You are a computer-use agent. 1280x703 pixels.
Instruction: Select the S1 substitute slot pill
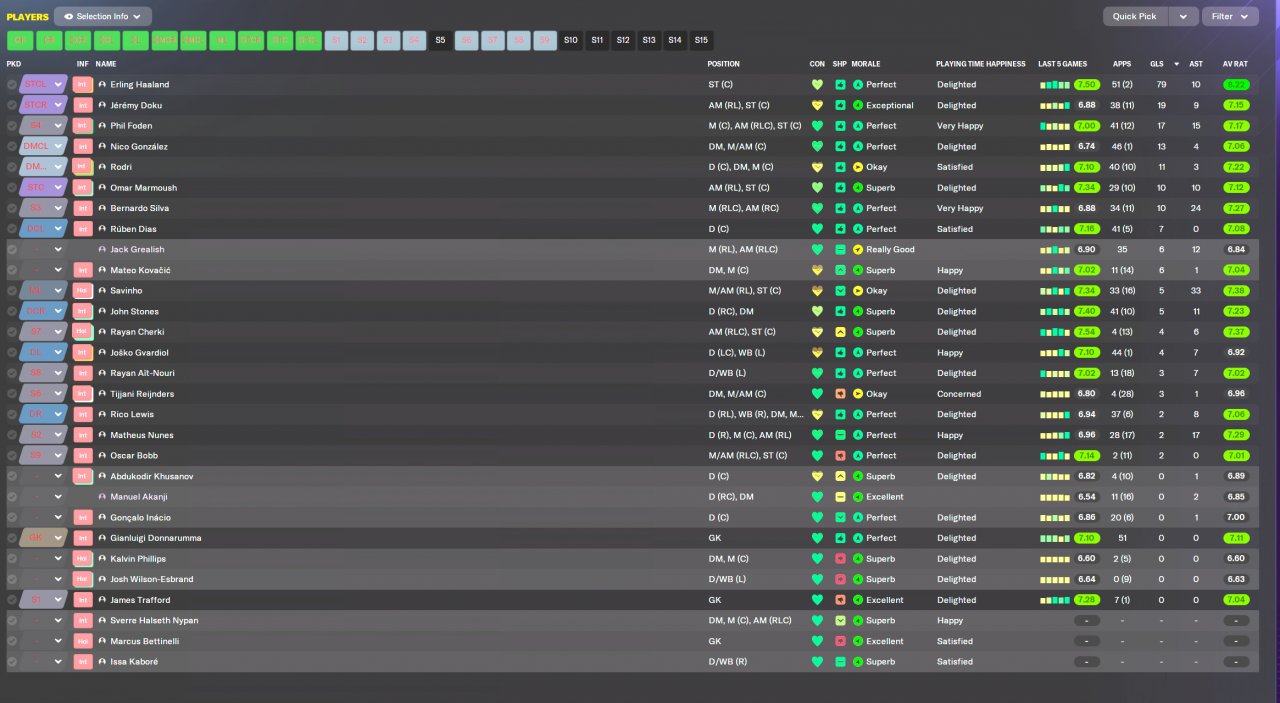[x=336, y=41]
